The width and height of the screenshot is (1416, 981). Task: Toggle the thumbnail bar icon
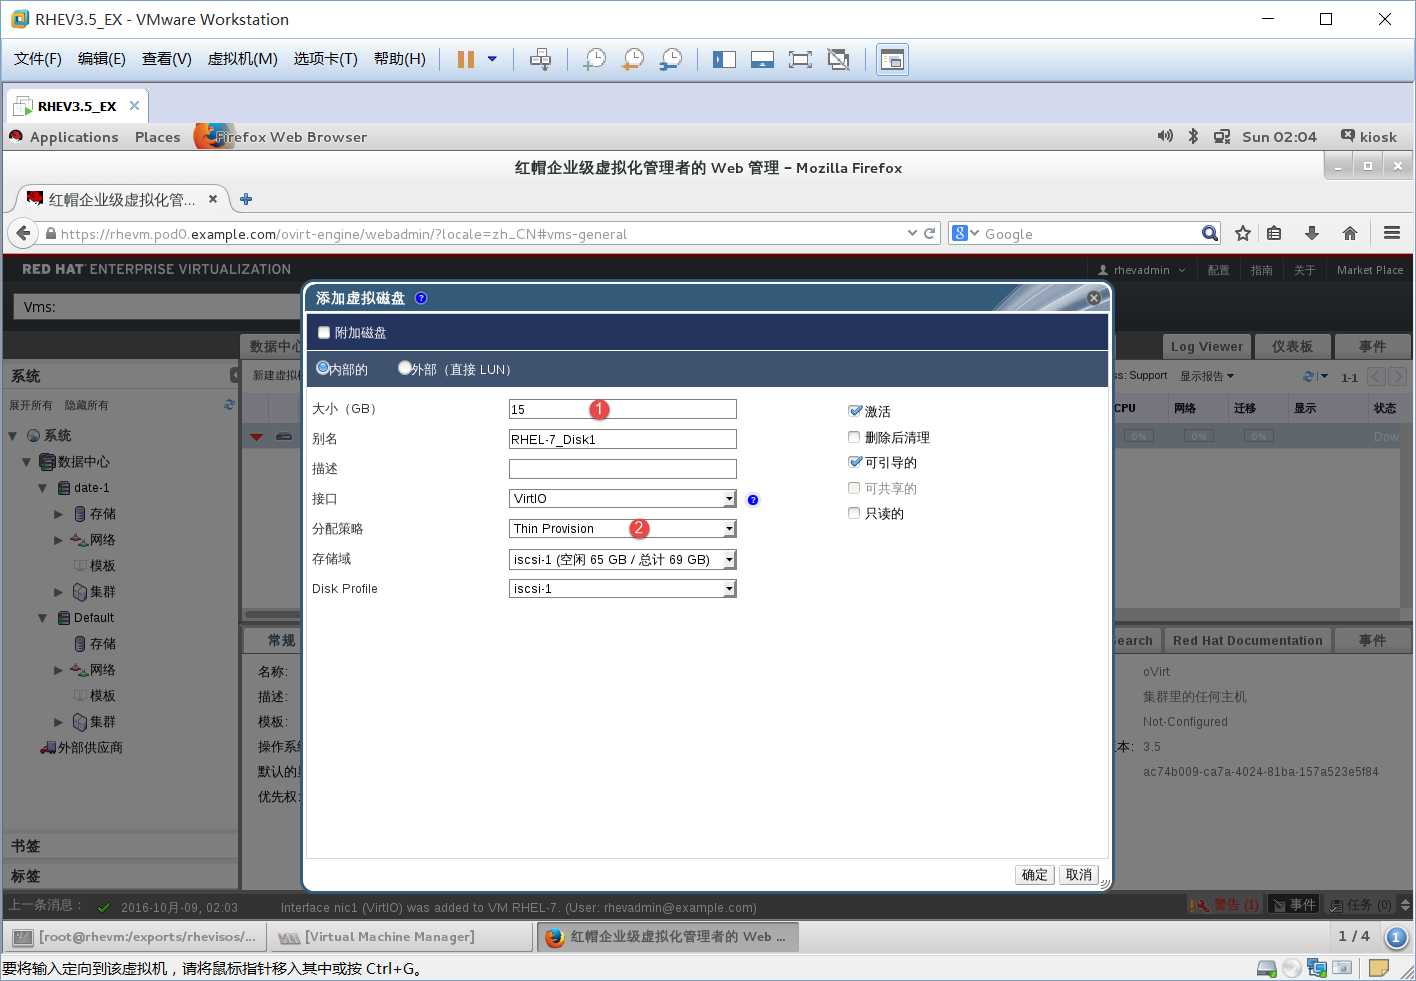762,59
